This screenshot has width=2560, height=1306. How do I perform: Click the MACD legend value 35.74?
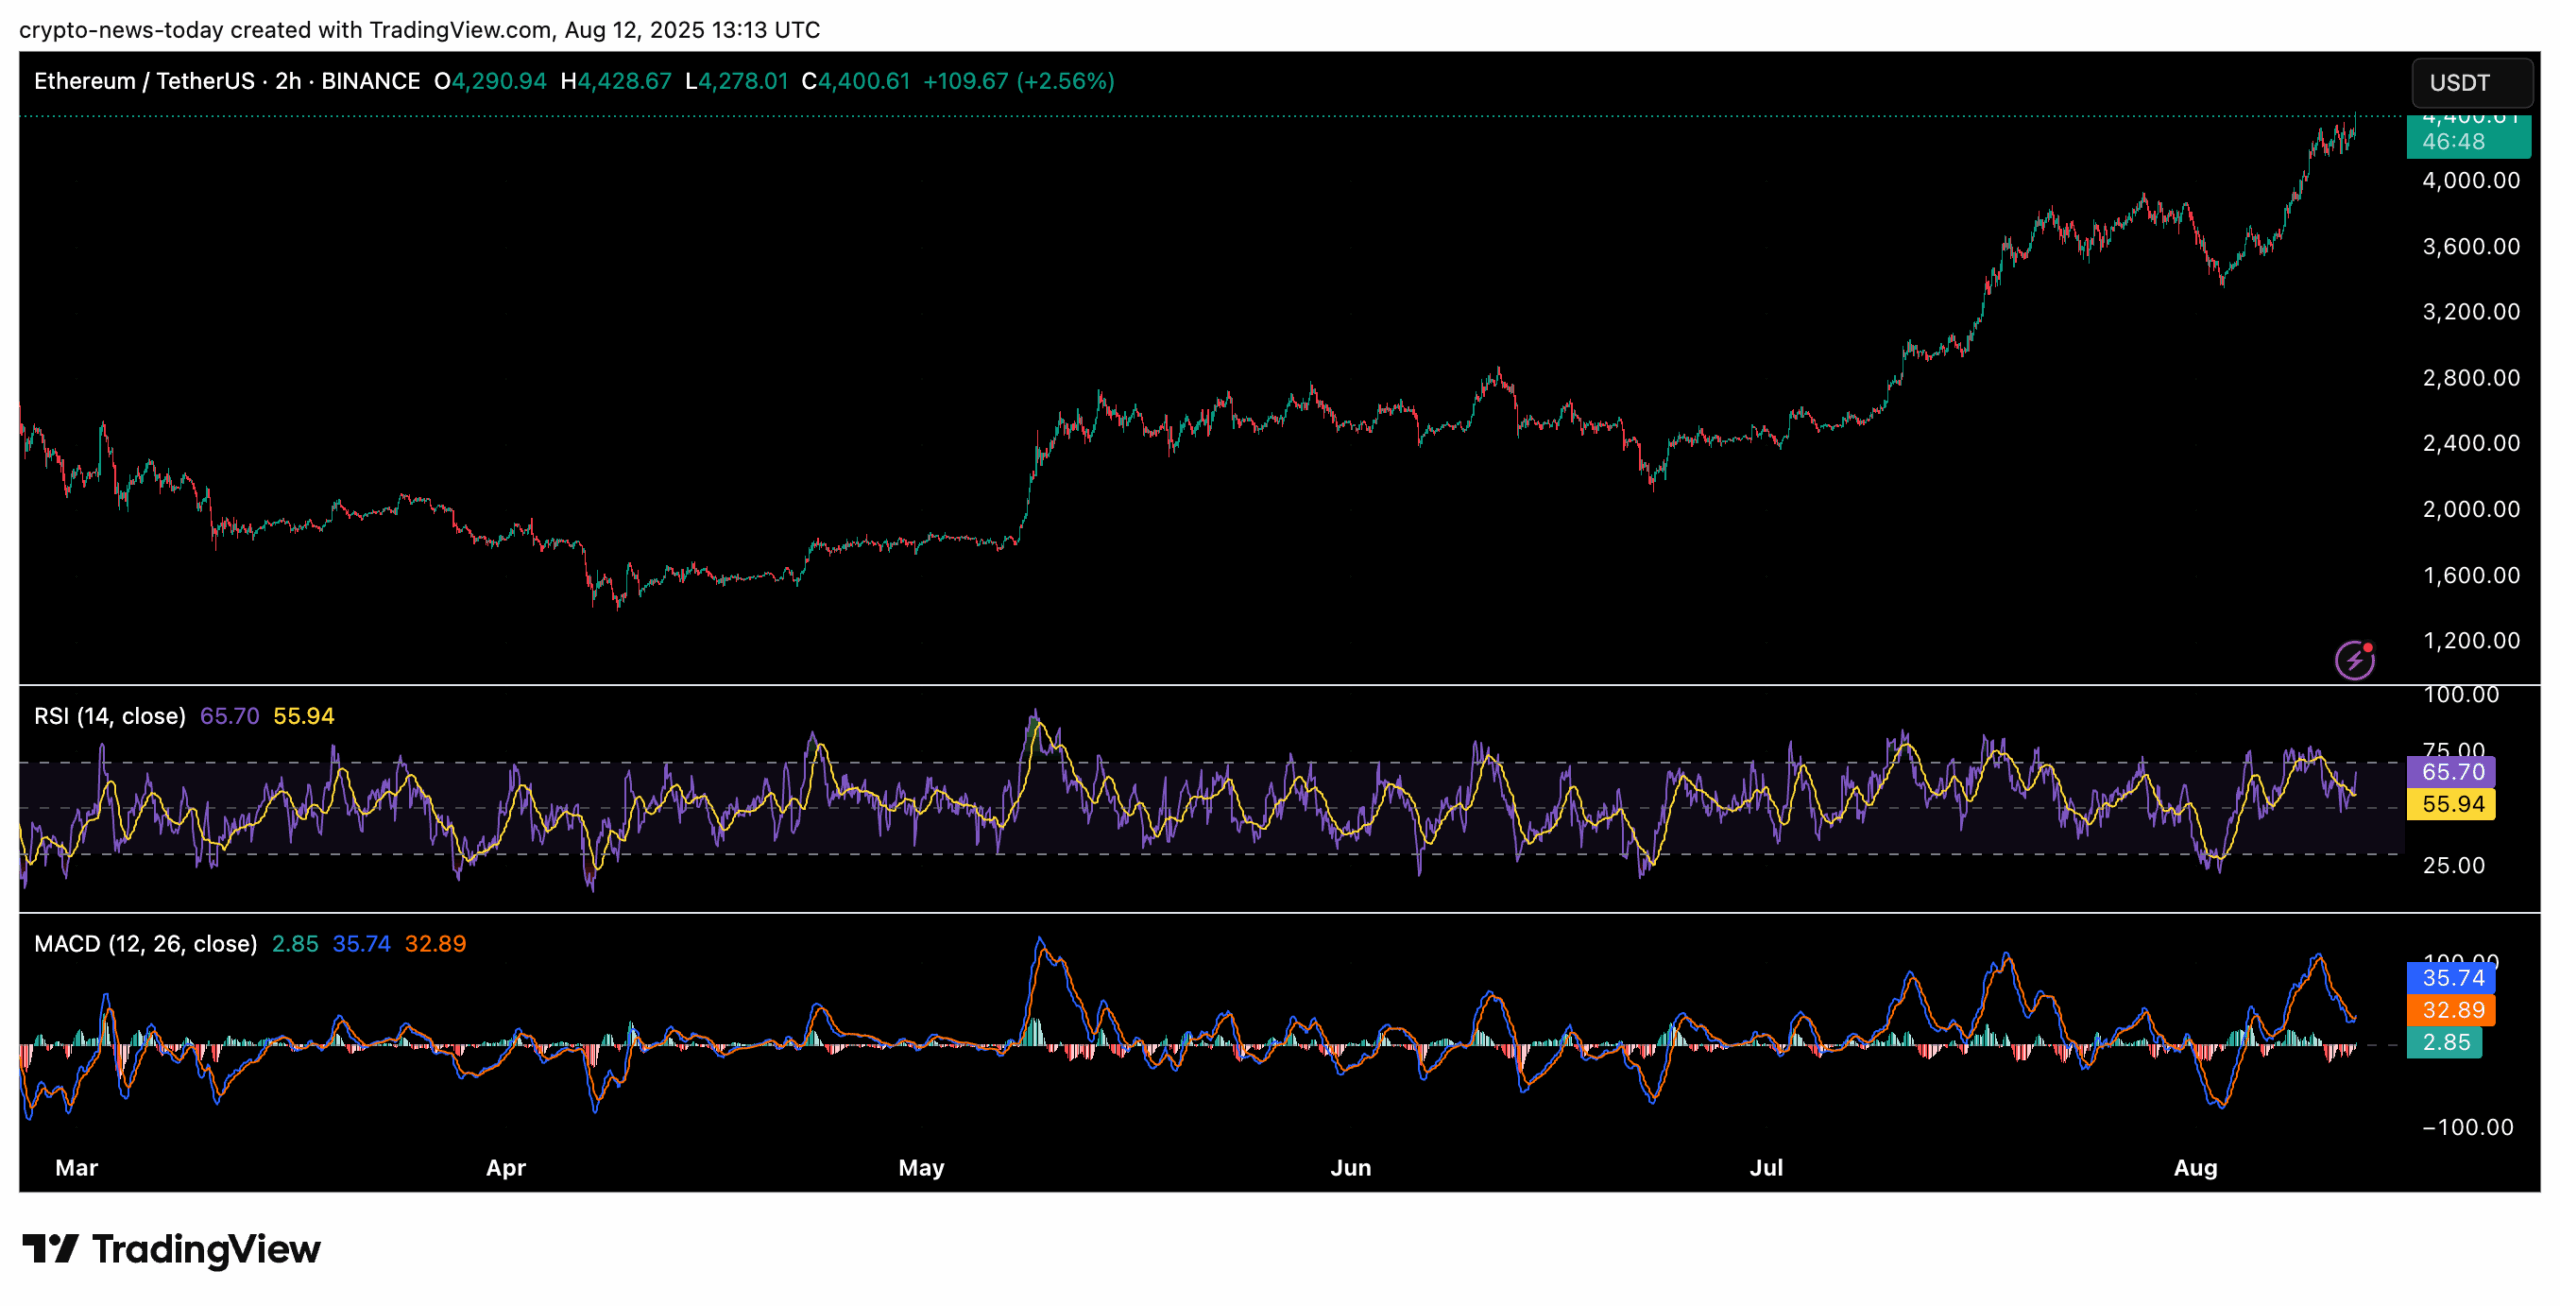361,944
